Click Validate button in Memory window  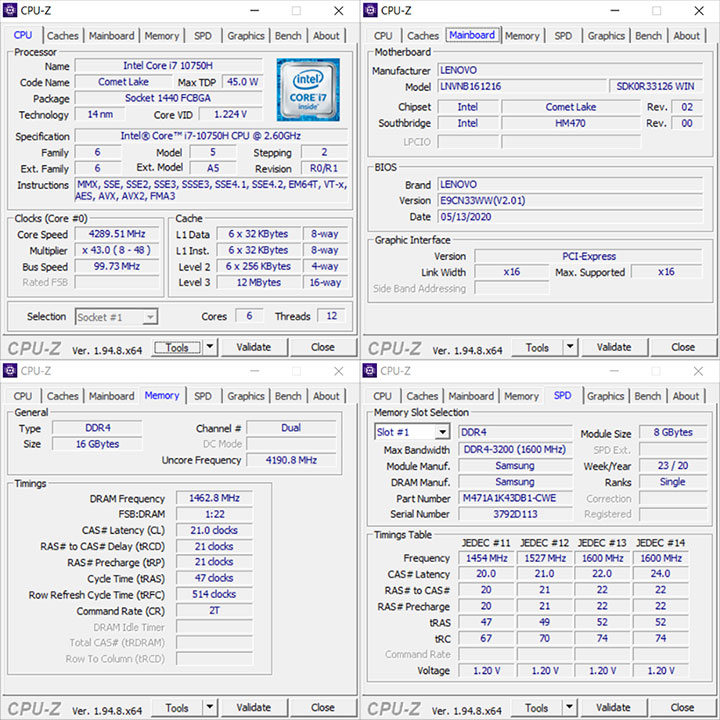tap(254, 708)
